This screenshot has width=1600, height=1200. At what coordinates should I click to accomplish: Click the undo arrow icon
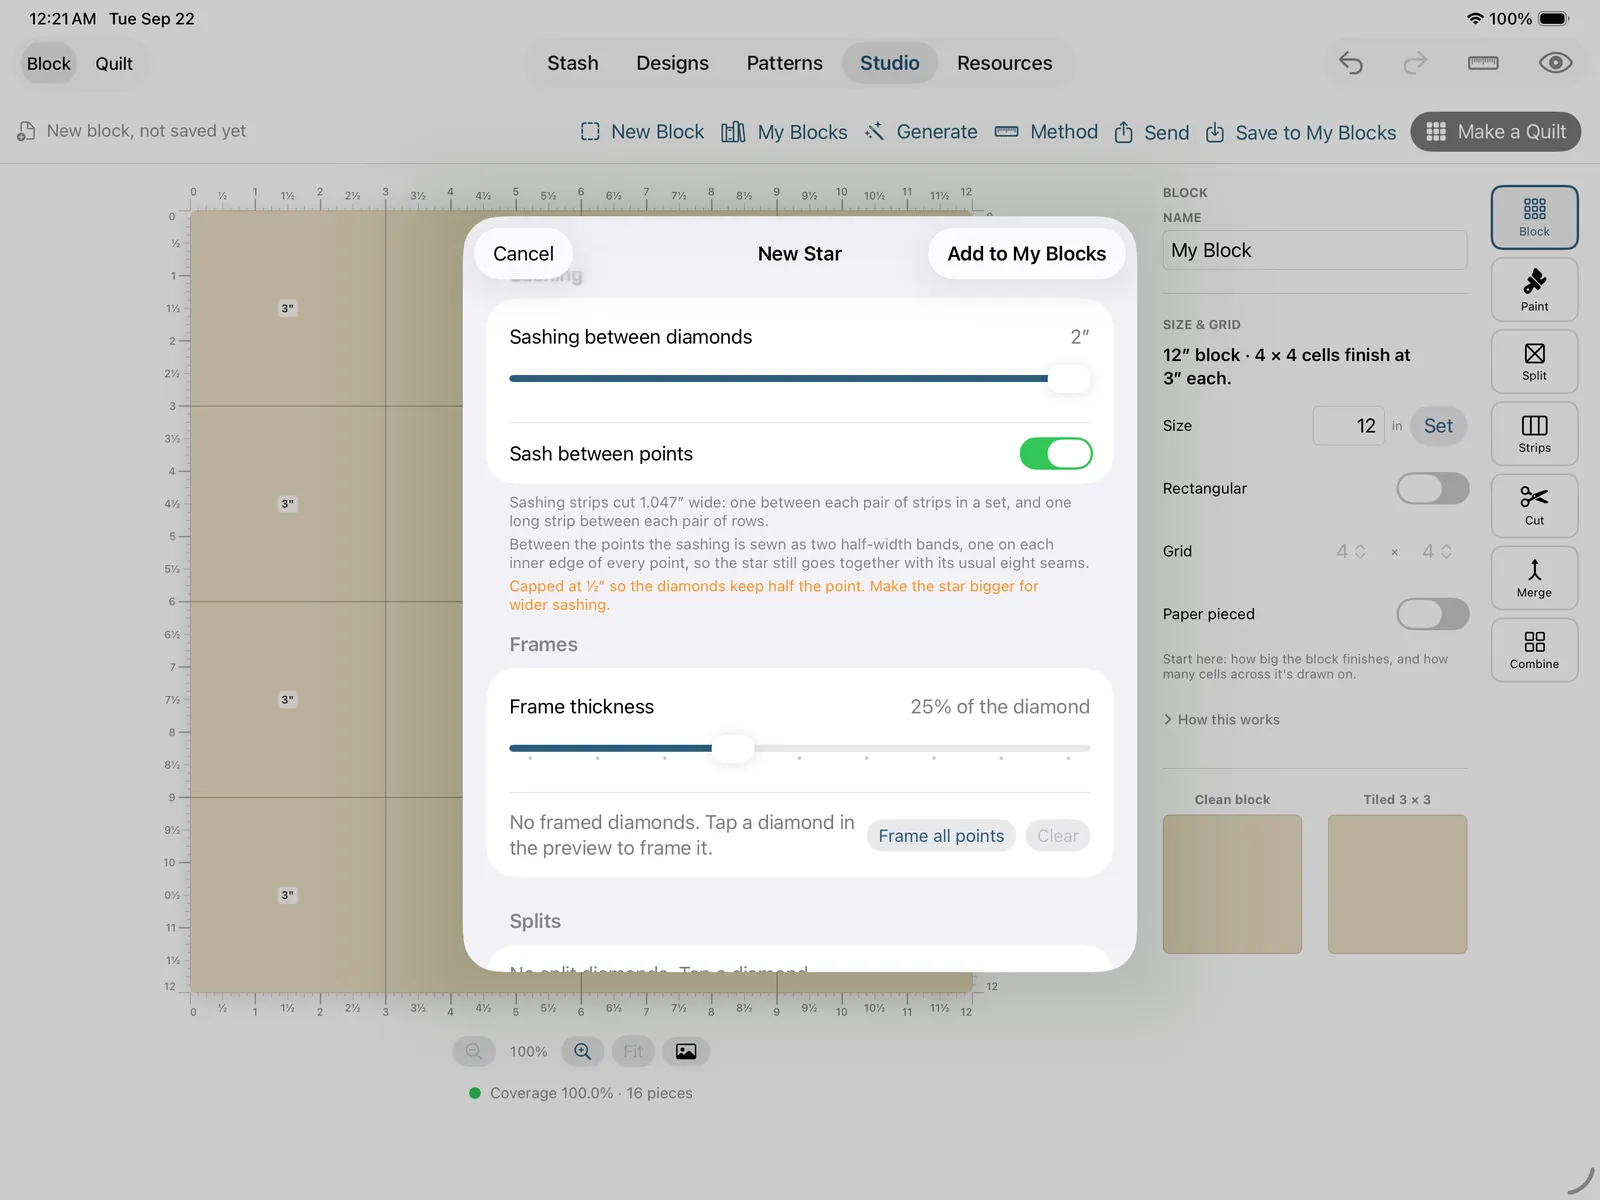(1351, 63)
